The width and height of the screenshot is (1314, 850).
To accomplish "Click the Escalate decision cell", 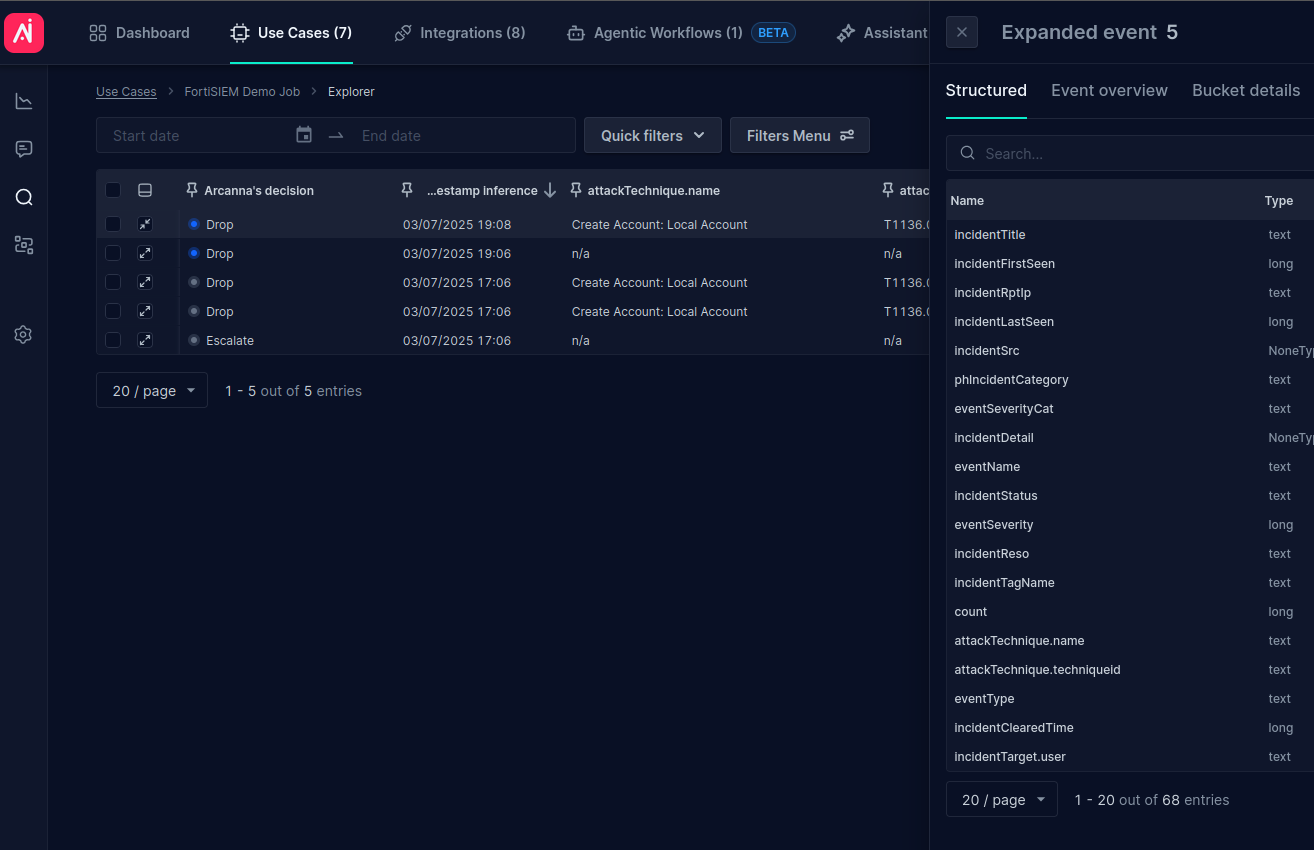I will coord(230,340).
